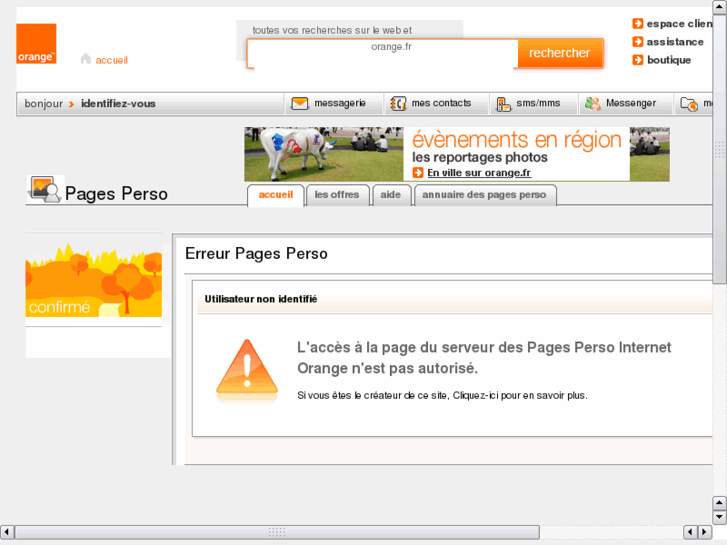This screenshot has width=727, height=545.
Task: Click identifiez-vous to sign in
Action: (118, 103)
